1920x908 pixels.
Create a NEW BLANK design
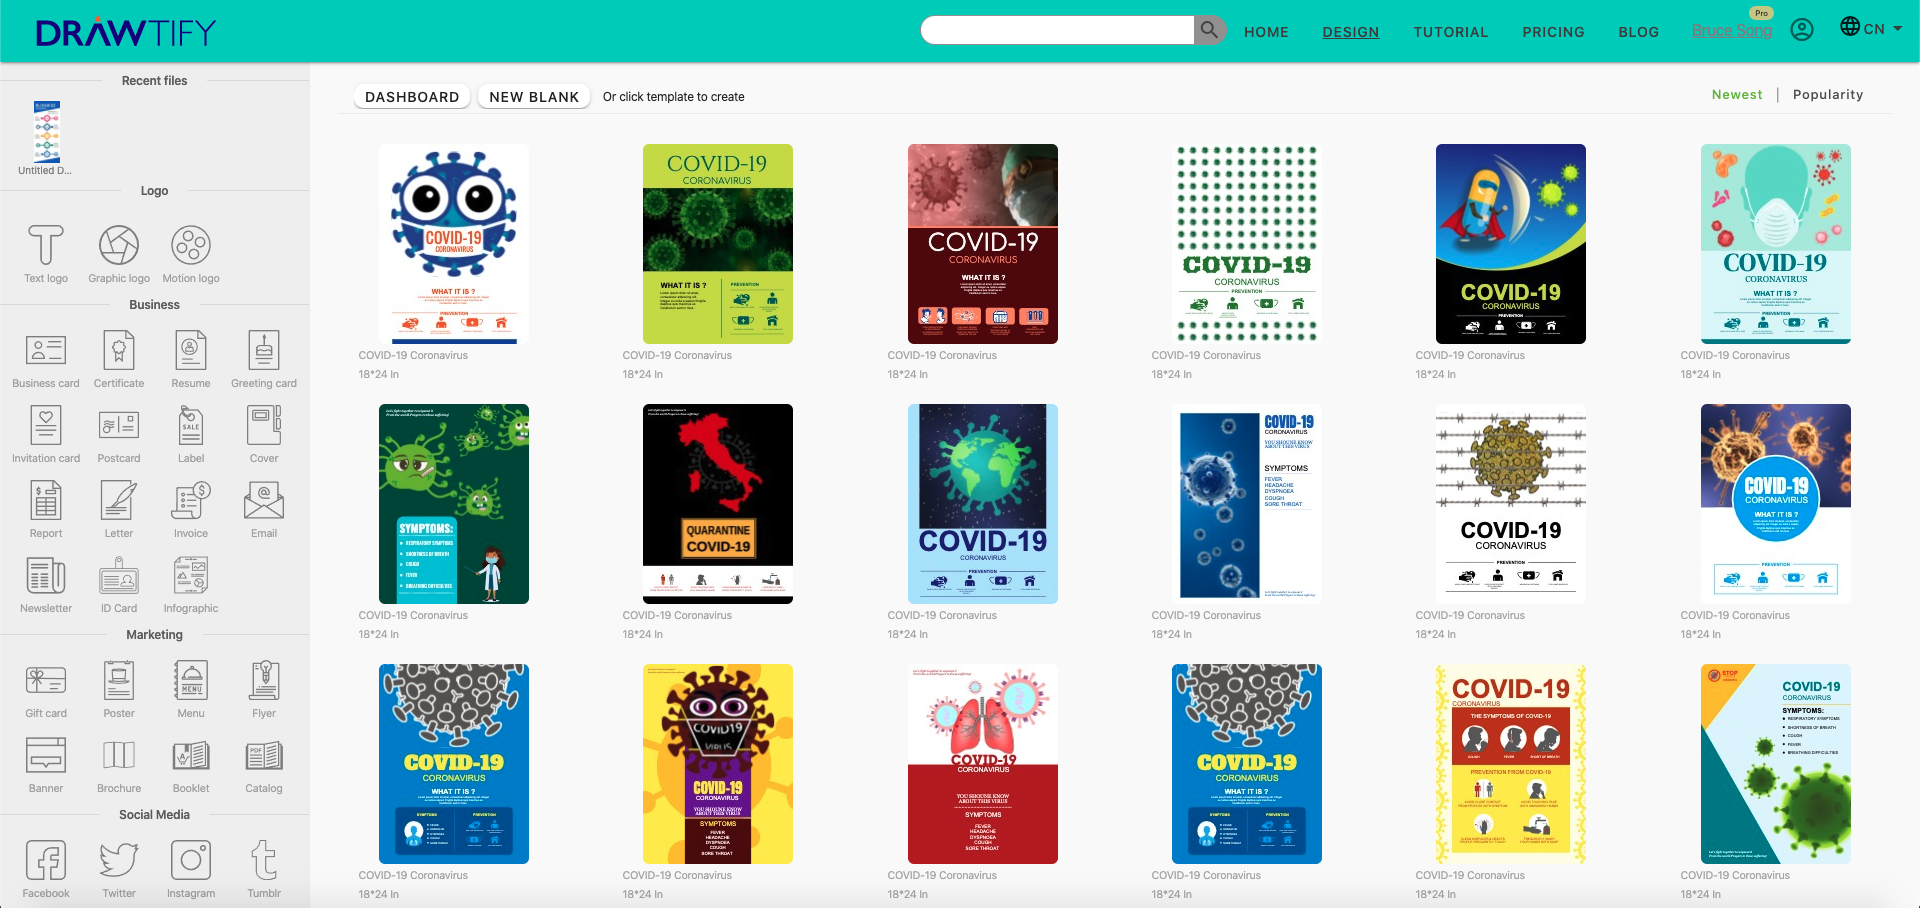(x=534, y=97)
